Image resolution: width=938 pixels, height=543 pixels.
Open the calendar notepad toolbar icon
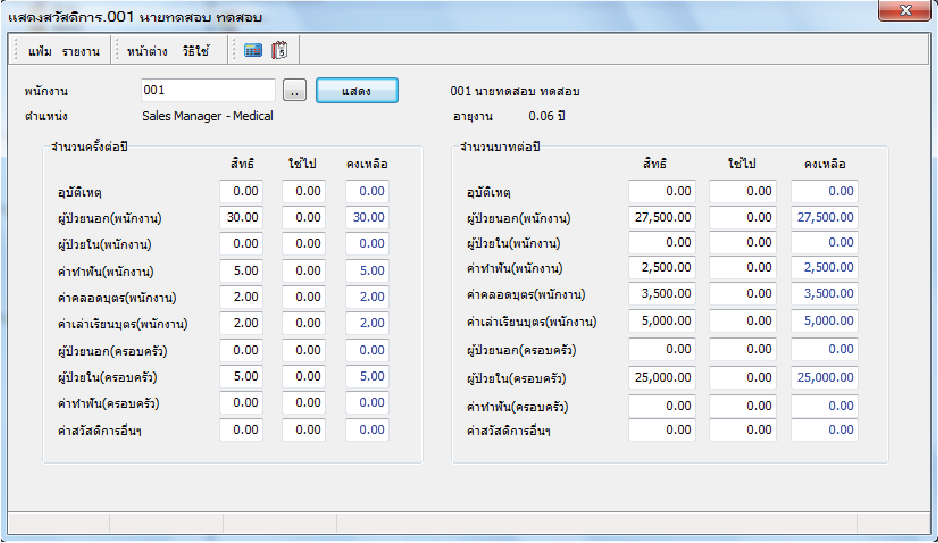tap(279, 50)
